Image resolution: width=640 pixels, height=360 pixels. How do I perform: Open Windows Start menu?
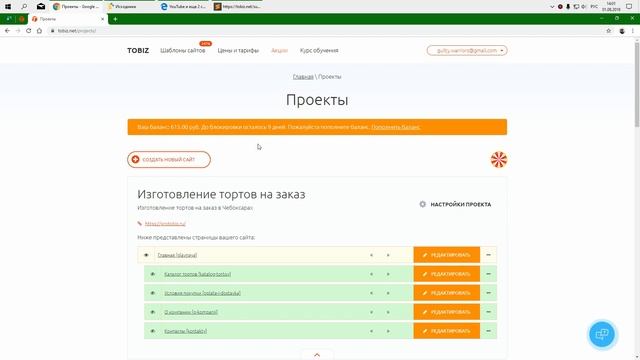pos(8,7)
